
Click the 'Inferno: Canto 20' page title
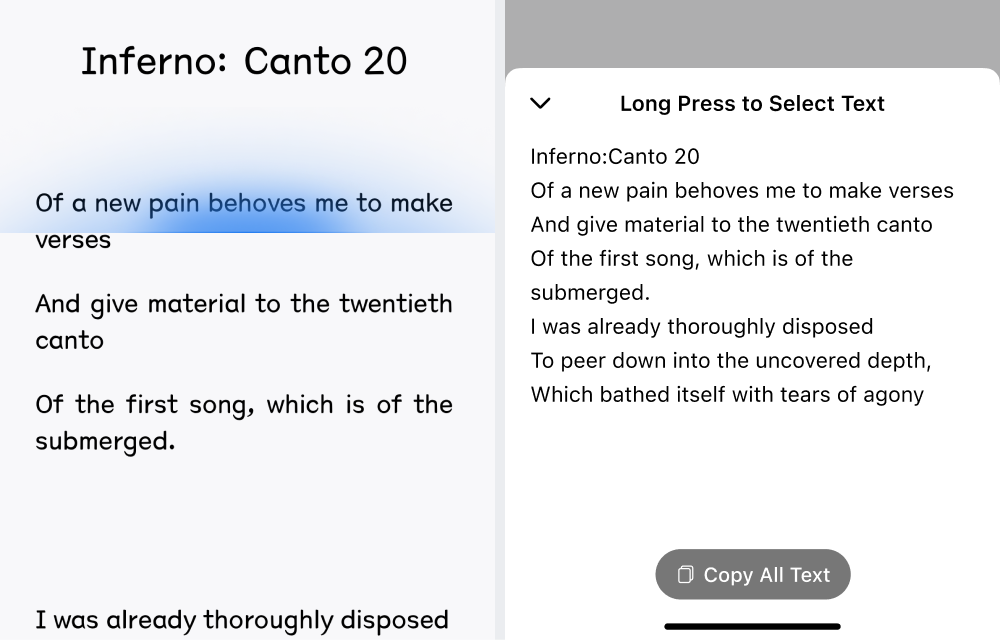tap(244, 61)
